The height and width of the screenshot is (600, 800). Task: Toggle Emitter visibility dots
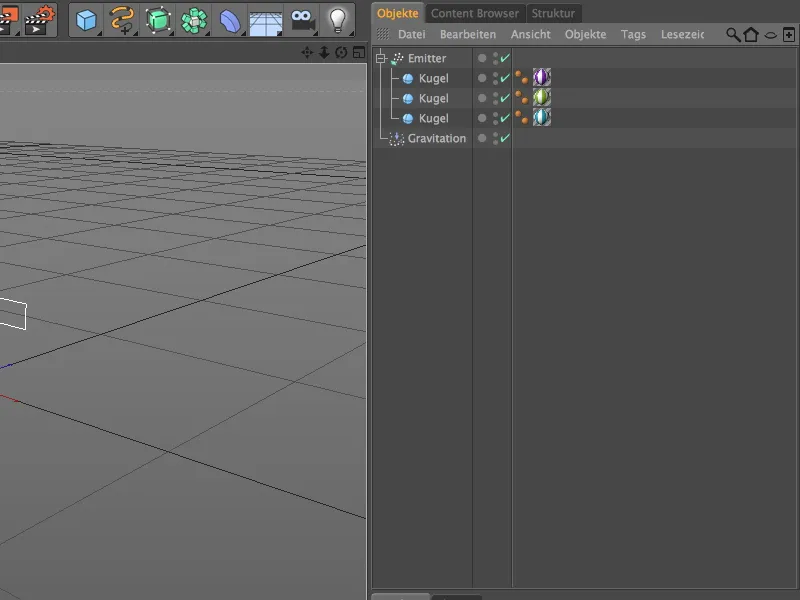495,59
